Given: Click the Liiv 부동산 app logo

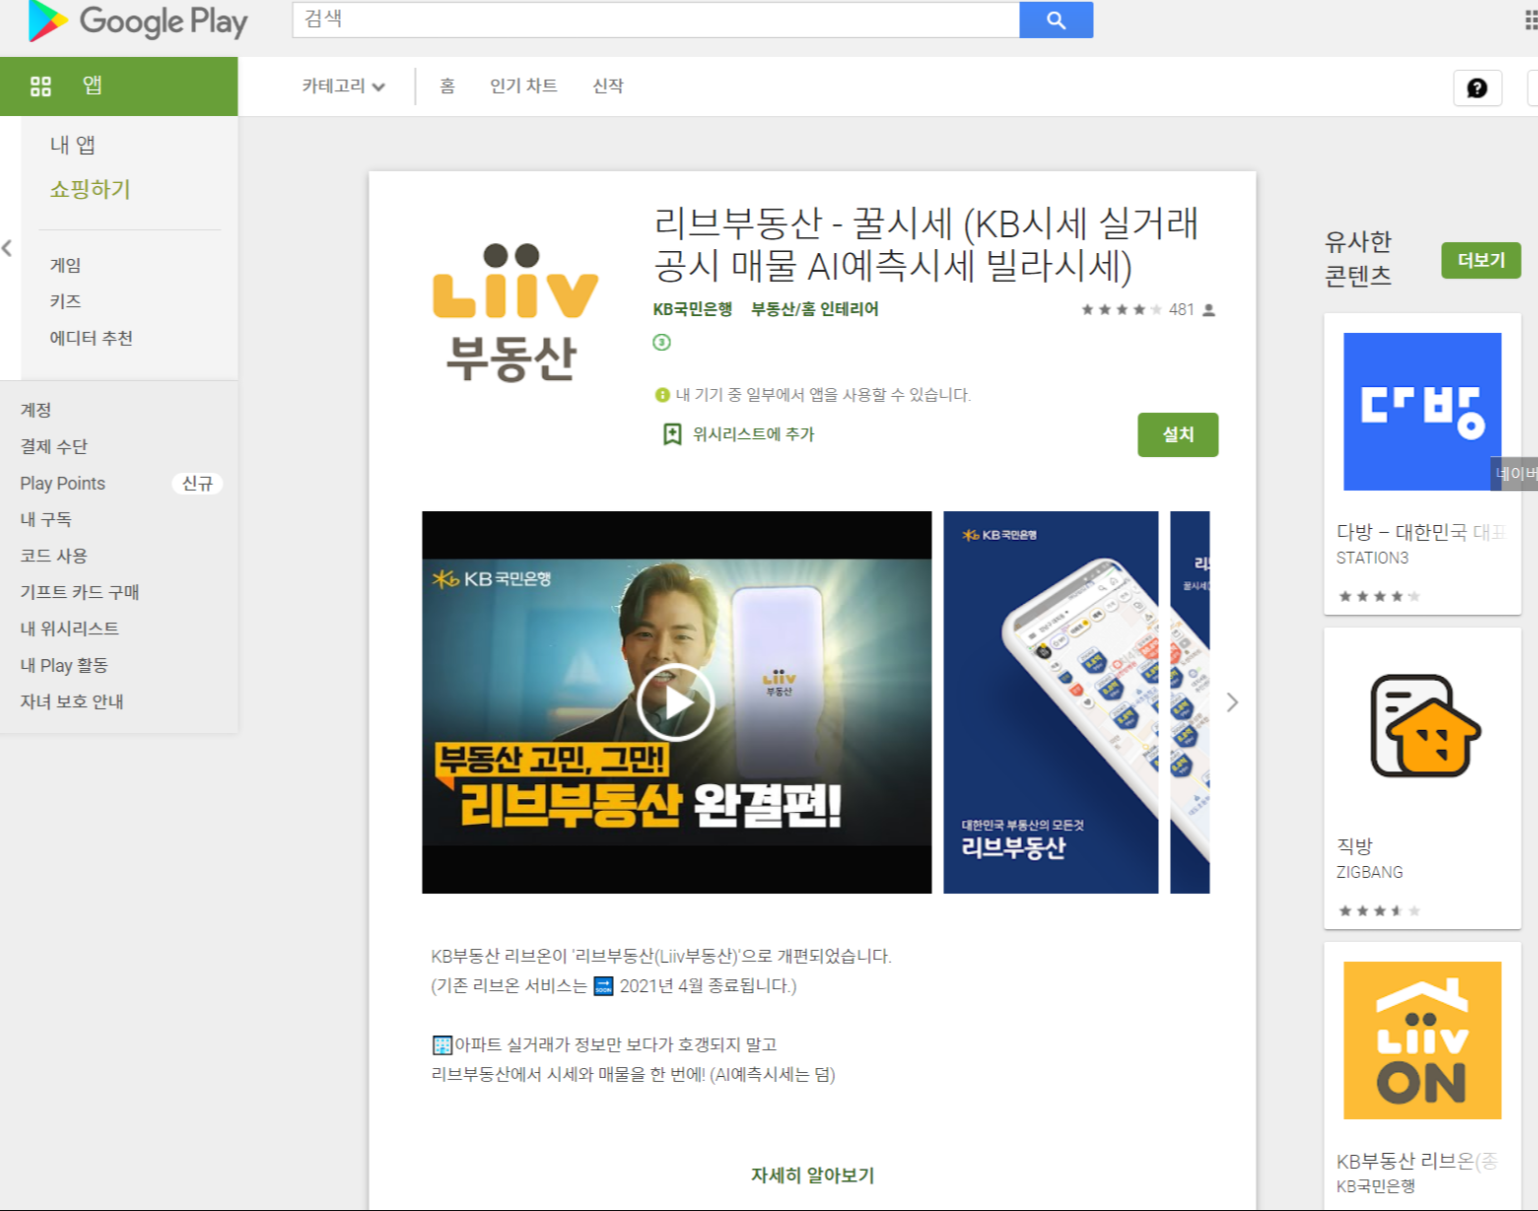Looking at the screenshot, I should point(514,314).
